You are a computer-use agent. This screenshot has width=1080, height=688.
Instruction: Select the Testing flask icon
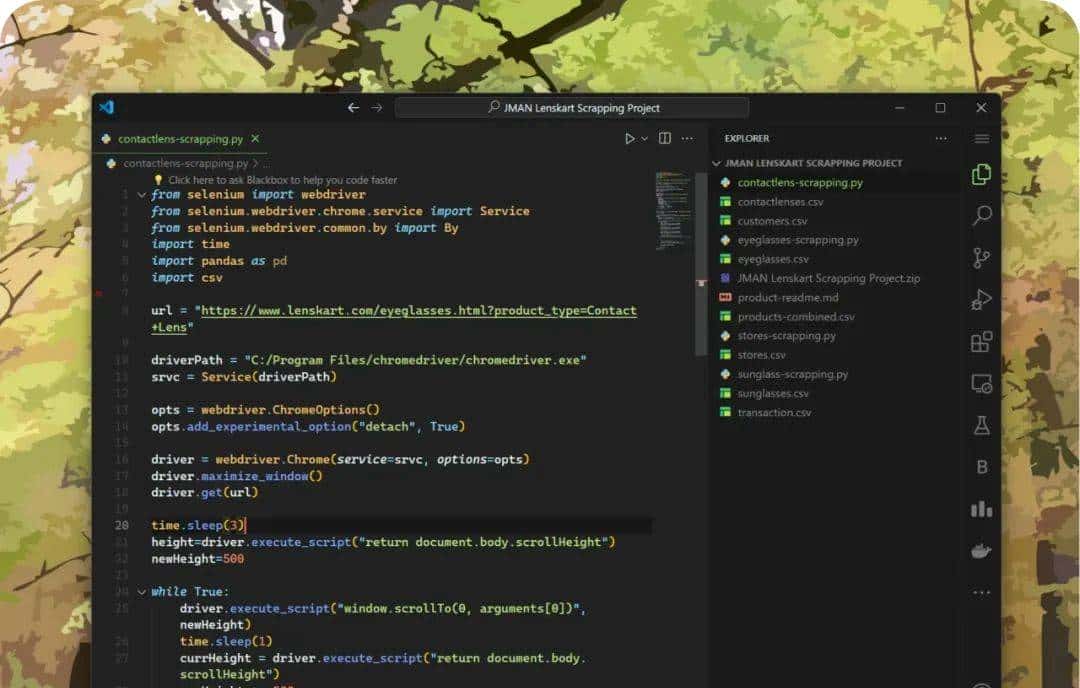[981, 425]
